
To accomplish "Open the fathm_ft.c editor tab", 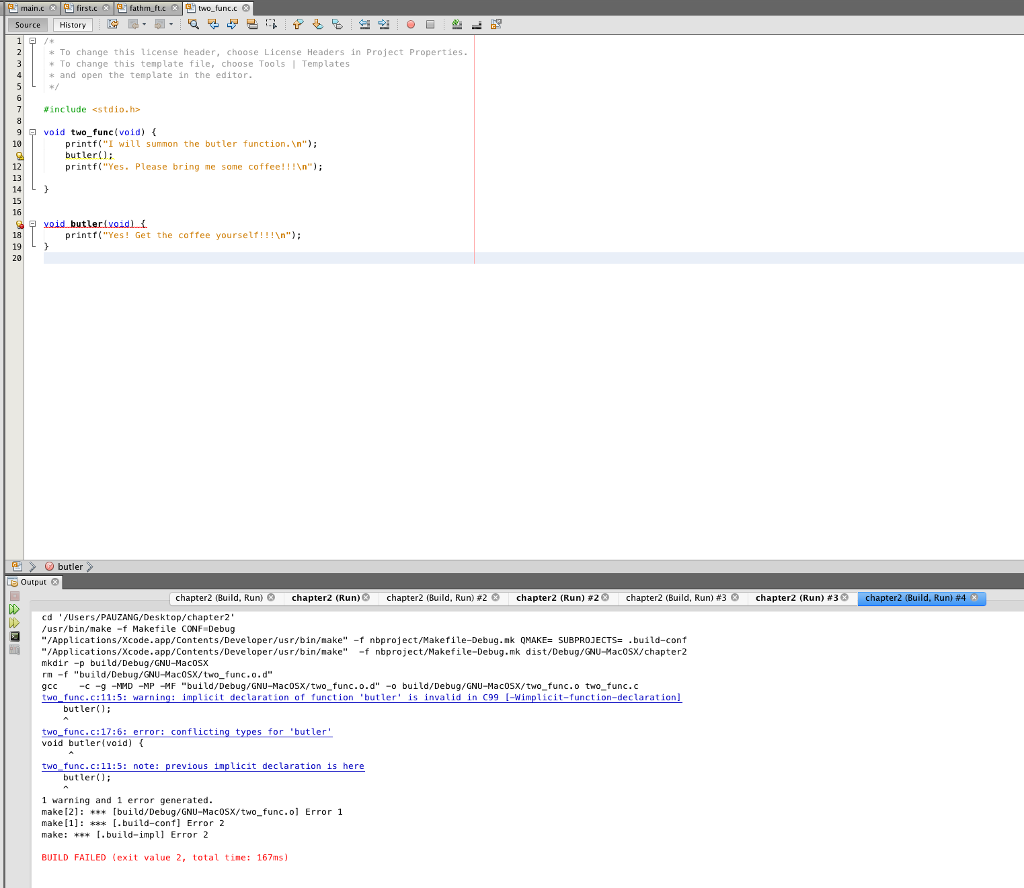I will click(147, 8).
